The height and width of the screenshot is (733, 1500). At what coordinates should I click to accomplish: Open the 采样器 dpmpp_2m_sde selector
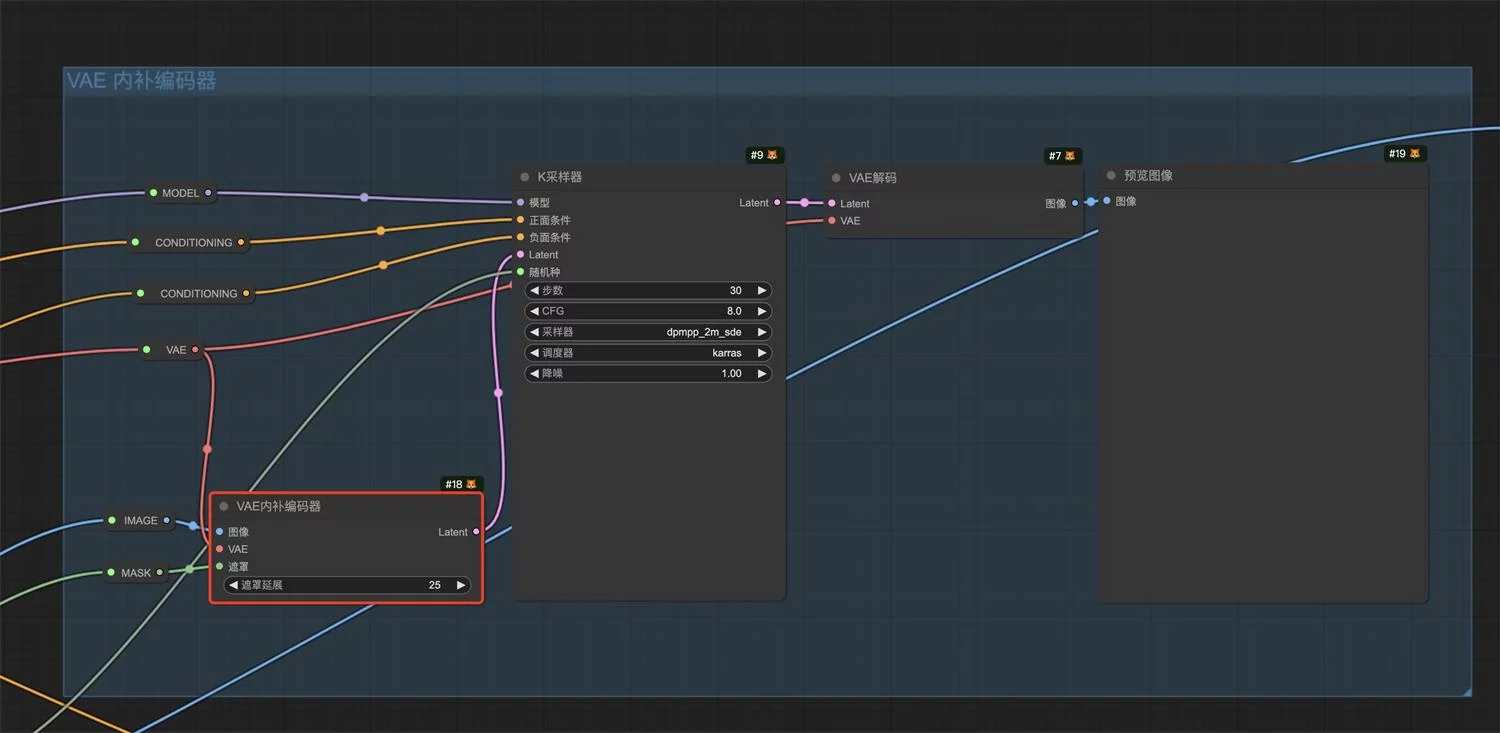pos(648,332)
